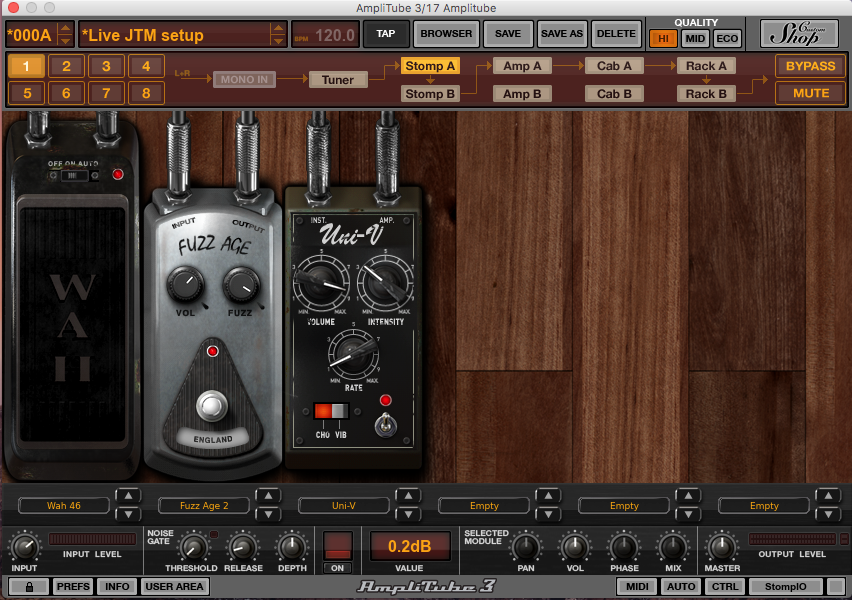Open next preset after Live JTM setup
The image size is (852, 600).
[x=278, y=41]
